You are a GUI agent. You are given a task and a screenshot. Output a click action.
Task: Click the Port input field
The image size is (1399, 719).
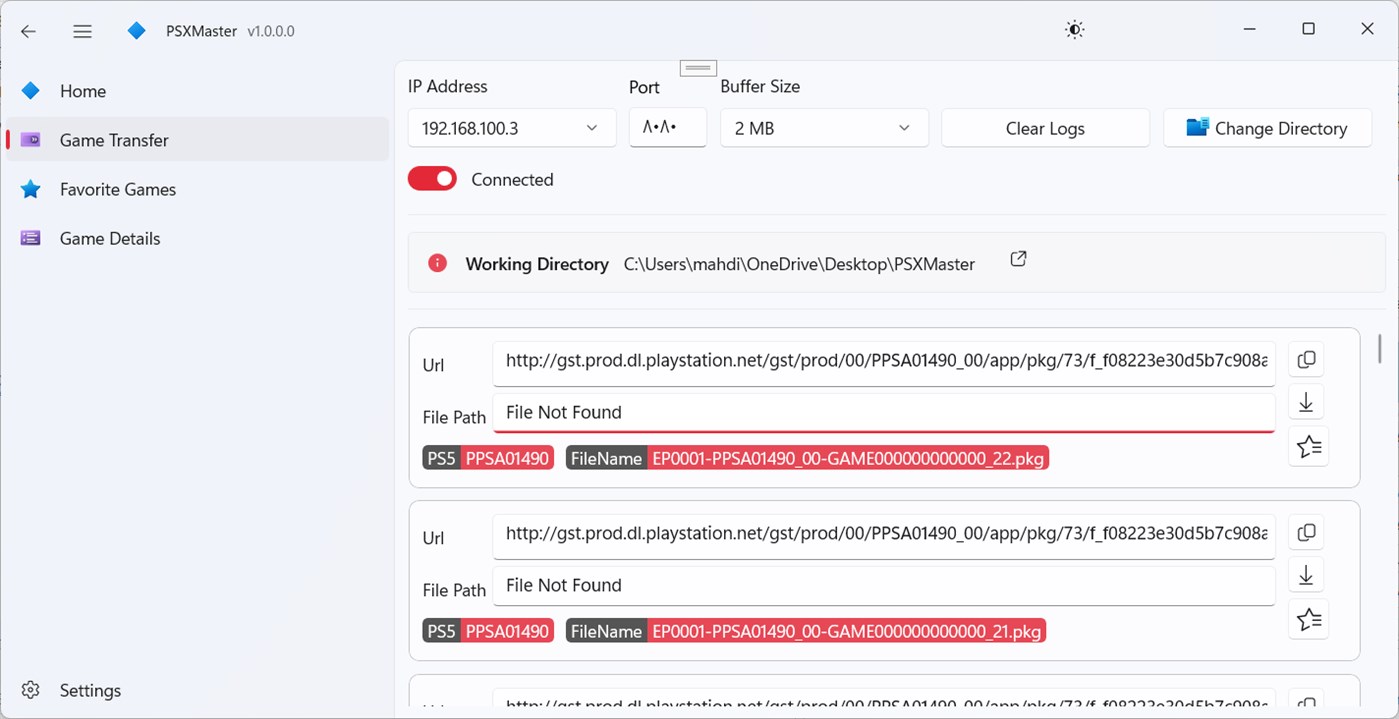pos(668,128)
